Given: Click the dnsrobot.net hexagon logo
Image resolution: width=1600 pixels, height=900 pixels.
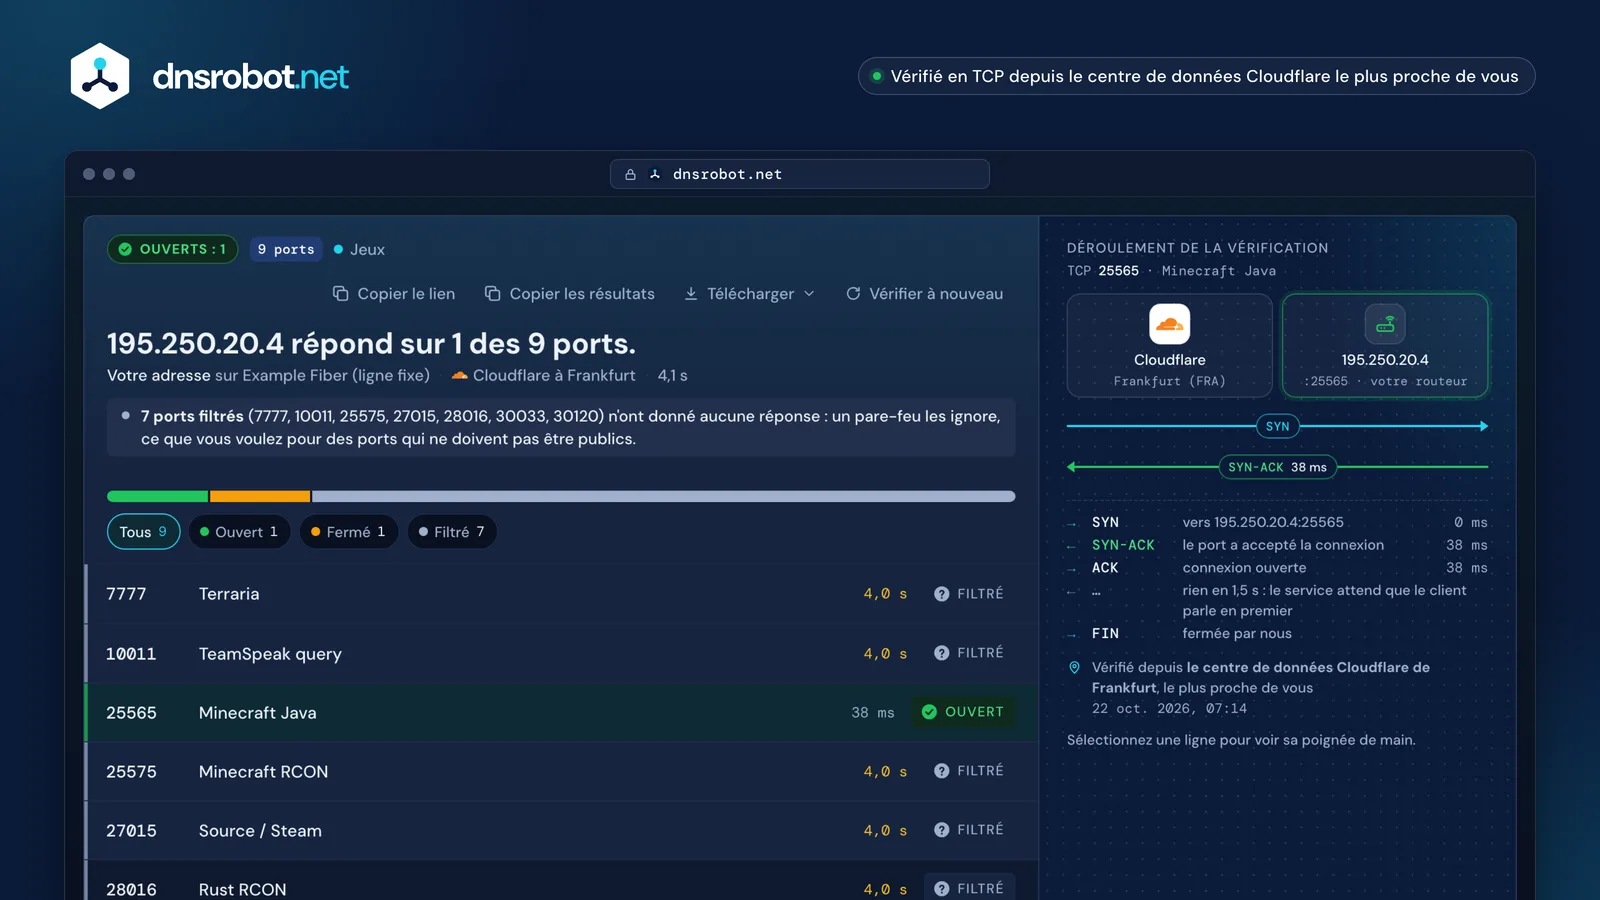Looking at the screenshot, I should pos(100,76).
